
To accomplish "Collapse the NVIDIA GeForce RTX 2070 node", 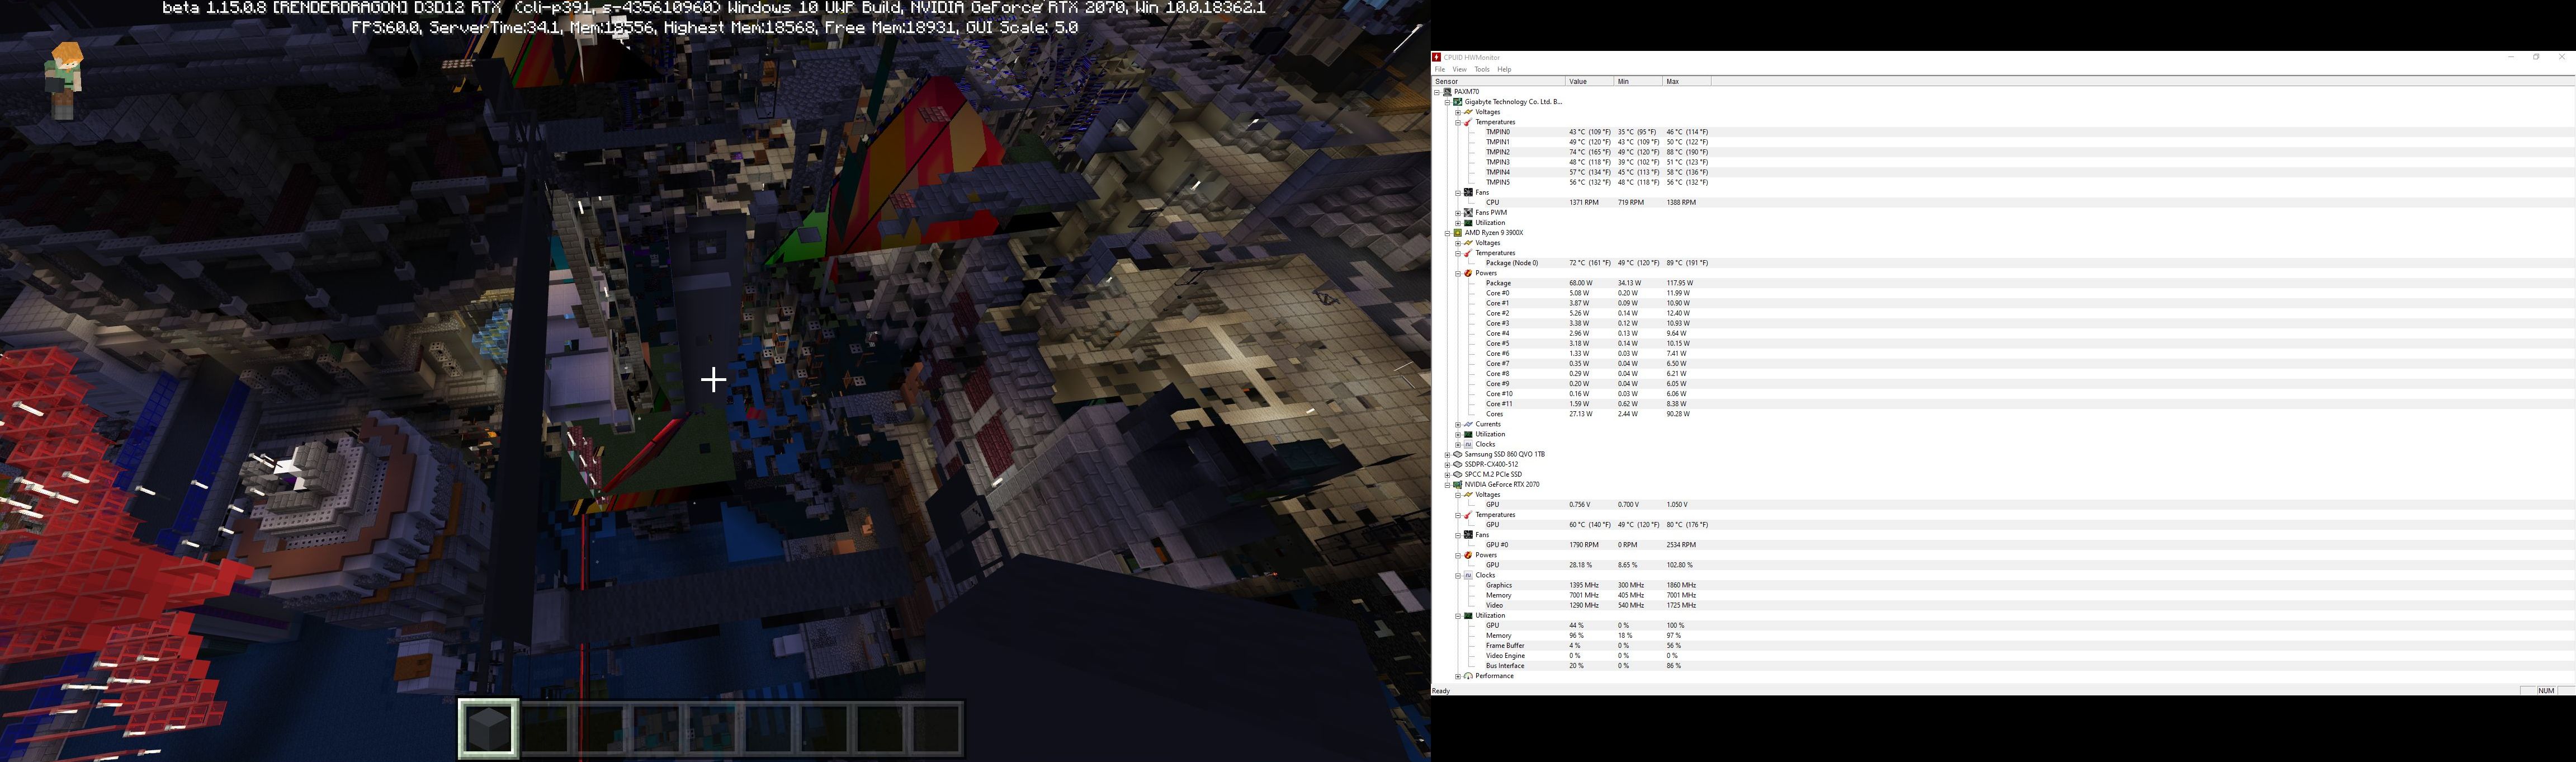I will (1447, 485).
